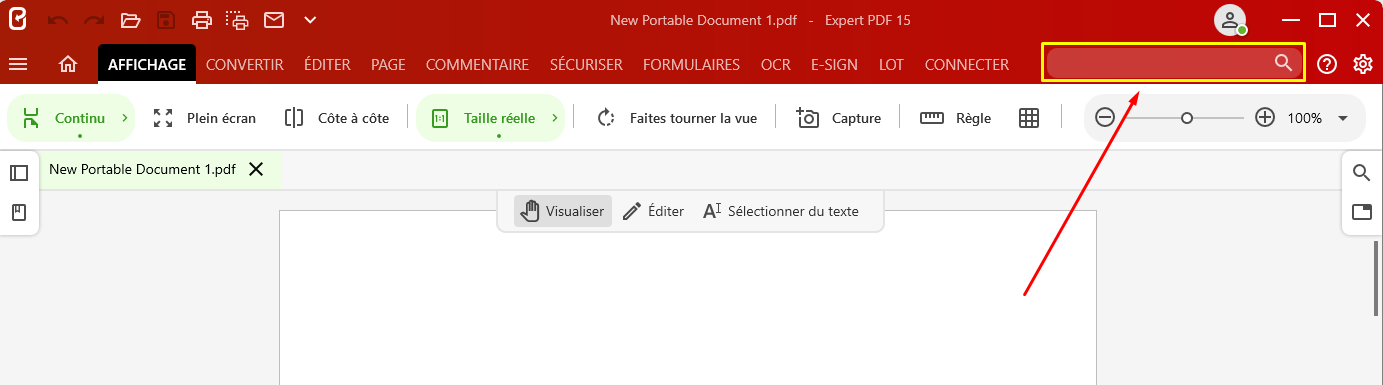Viewport: 1383px width, 385px height.
Task: Switch to Éditer pencil mode
Action: point(653,211)
